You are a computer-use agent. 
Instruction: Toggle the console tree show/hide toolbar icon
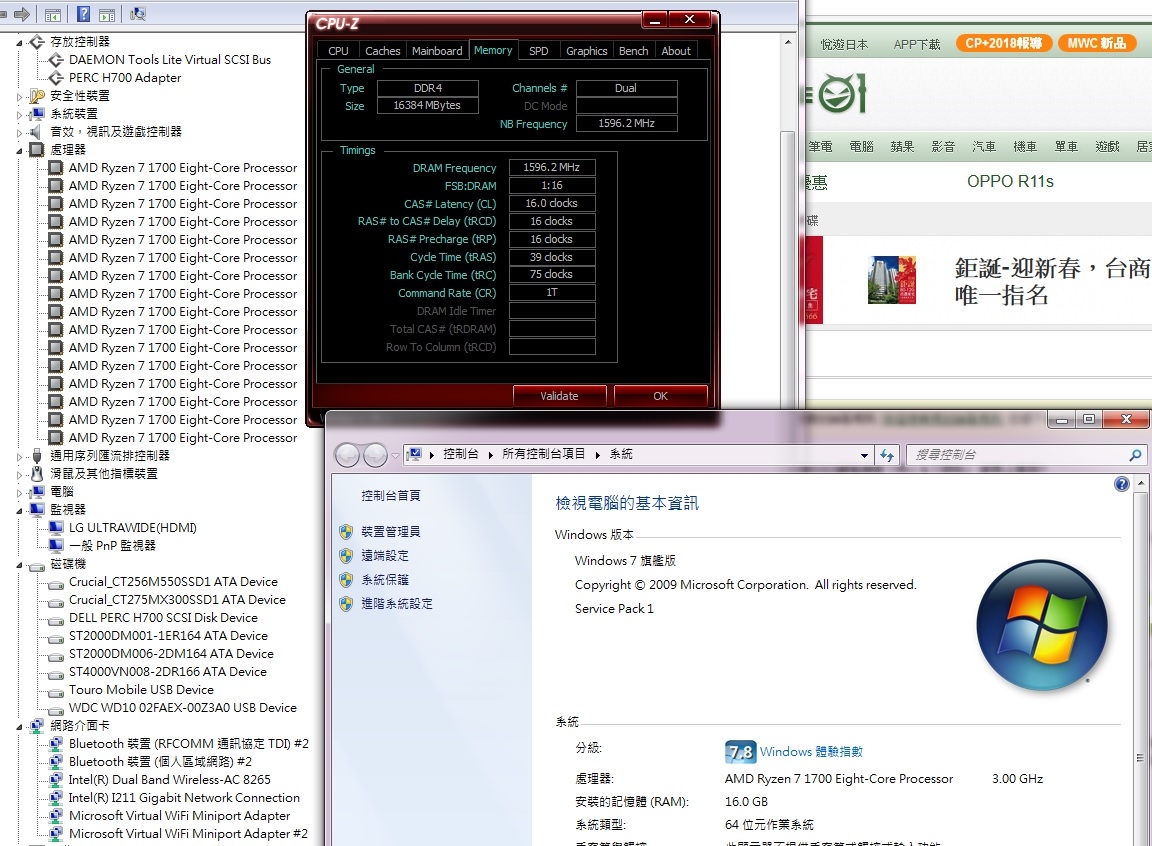[x=53, y=14]
